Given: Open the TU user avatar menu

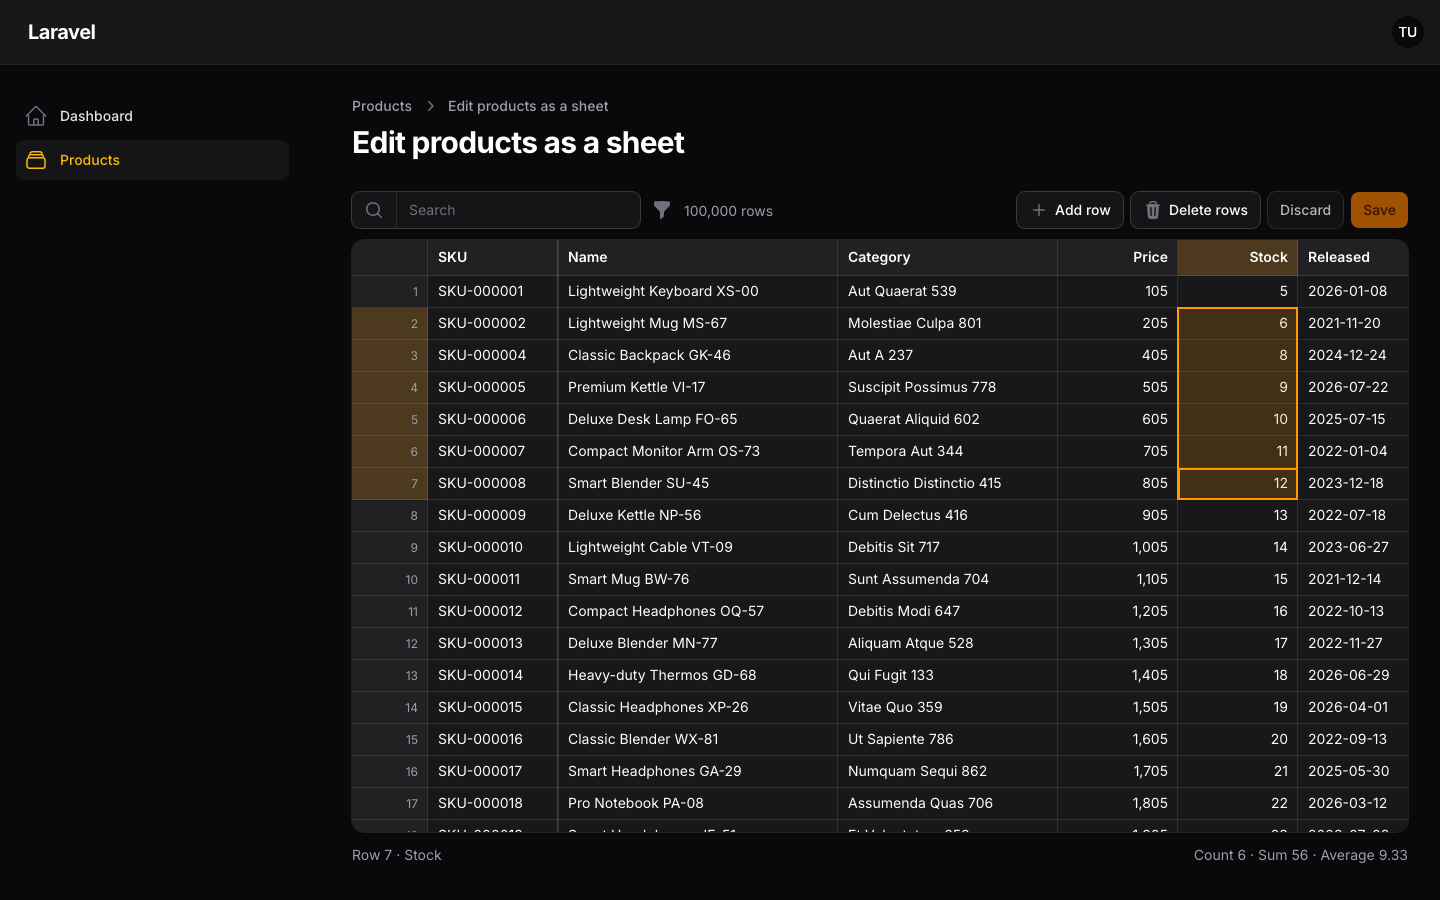Looking at the screenshot, I should pyautogui.click(x=1408, y=32).
